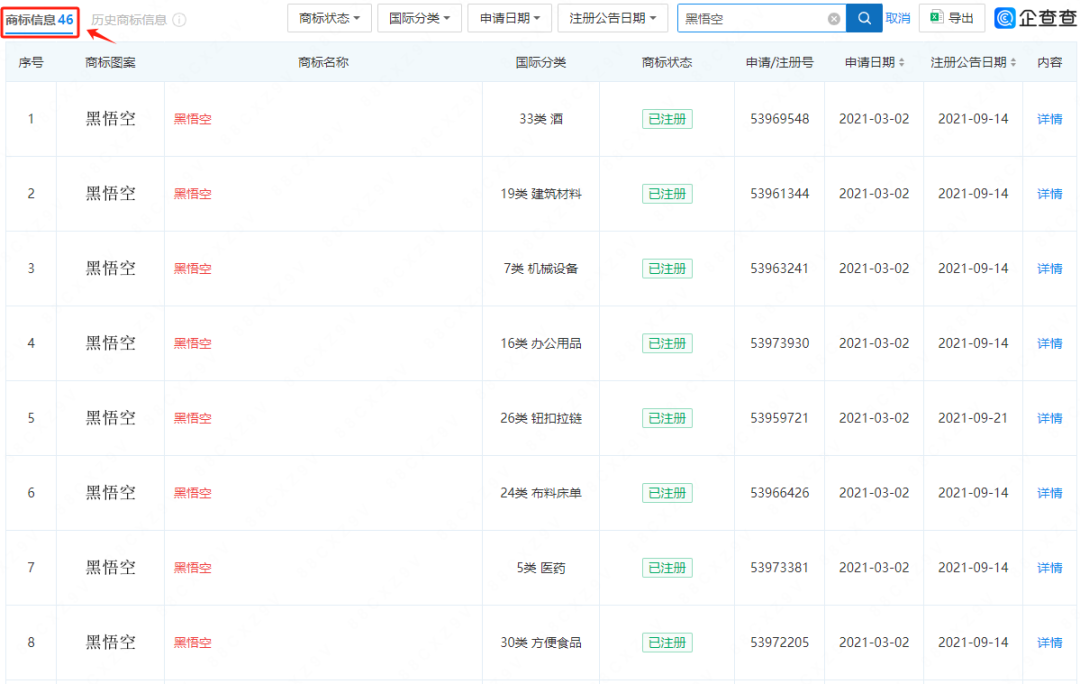
Task: Click the 黑悟空 trademark image in row 1
Action: point(110,119)
